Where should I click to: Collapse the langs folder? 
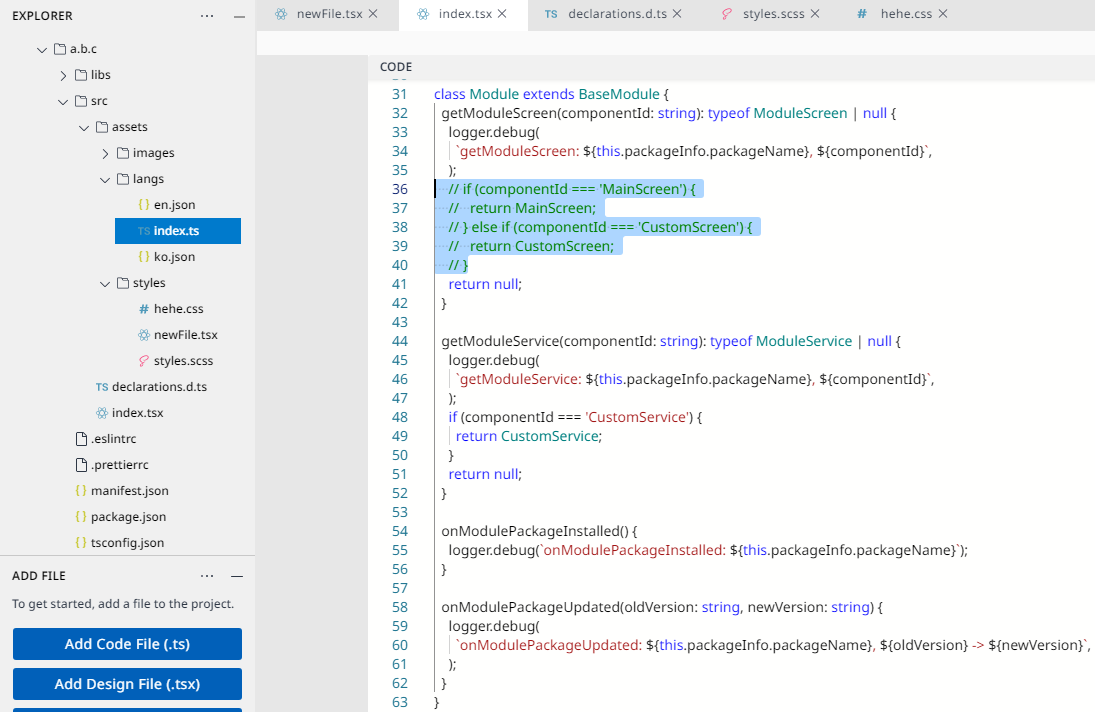[x=105, y=179]
